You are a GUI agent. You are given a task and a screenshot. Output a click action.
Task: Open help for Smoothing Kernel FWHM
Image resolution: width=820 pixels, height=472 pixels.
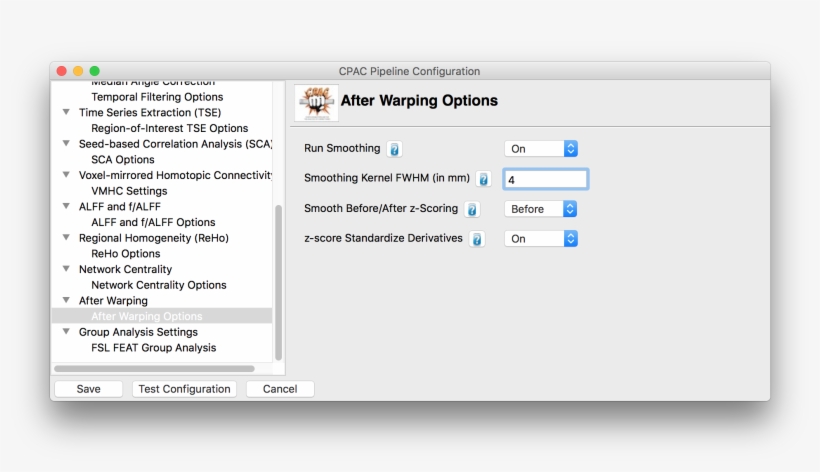click(483, 179)
